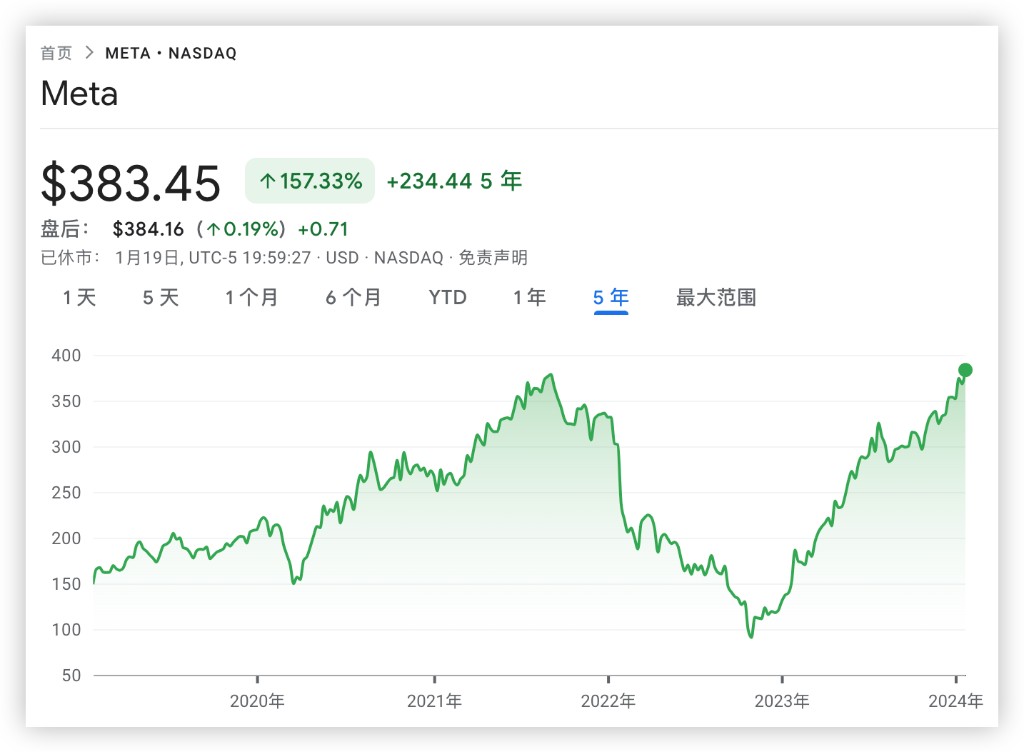Click the breadcrumb chevron after 首页
The image size is (1024, 752).
pos(89,53)
